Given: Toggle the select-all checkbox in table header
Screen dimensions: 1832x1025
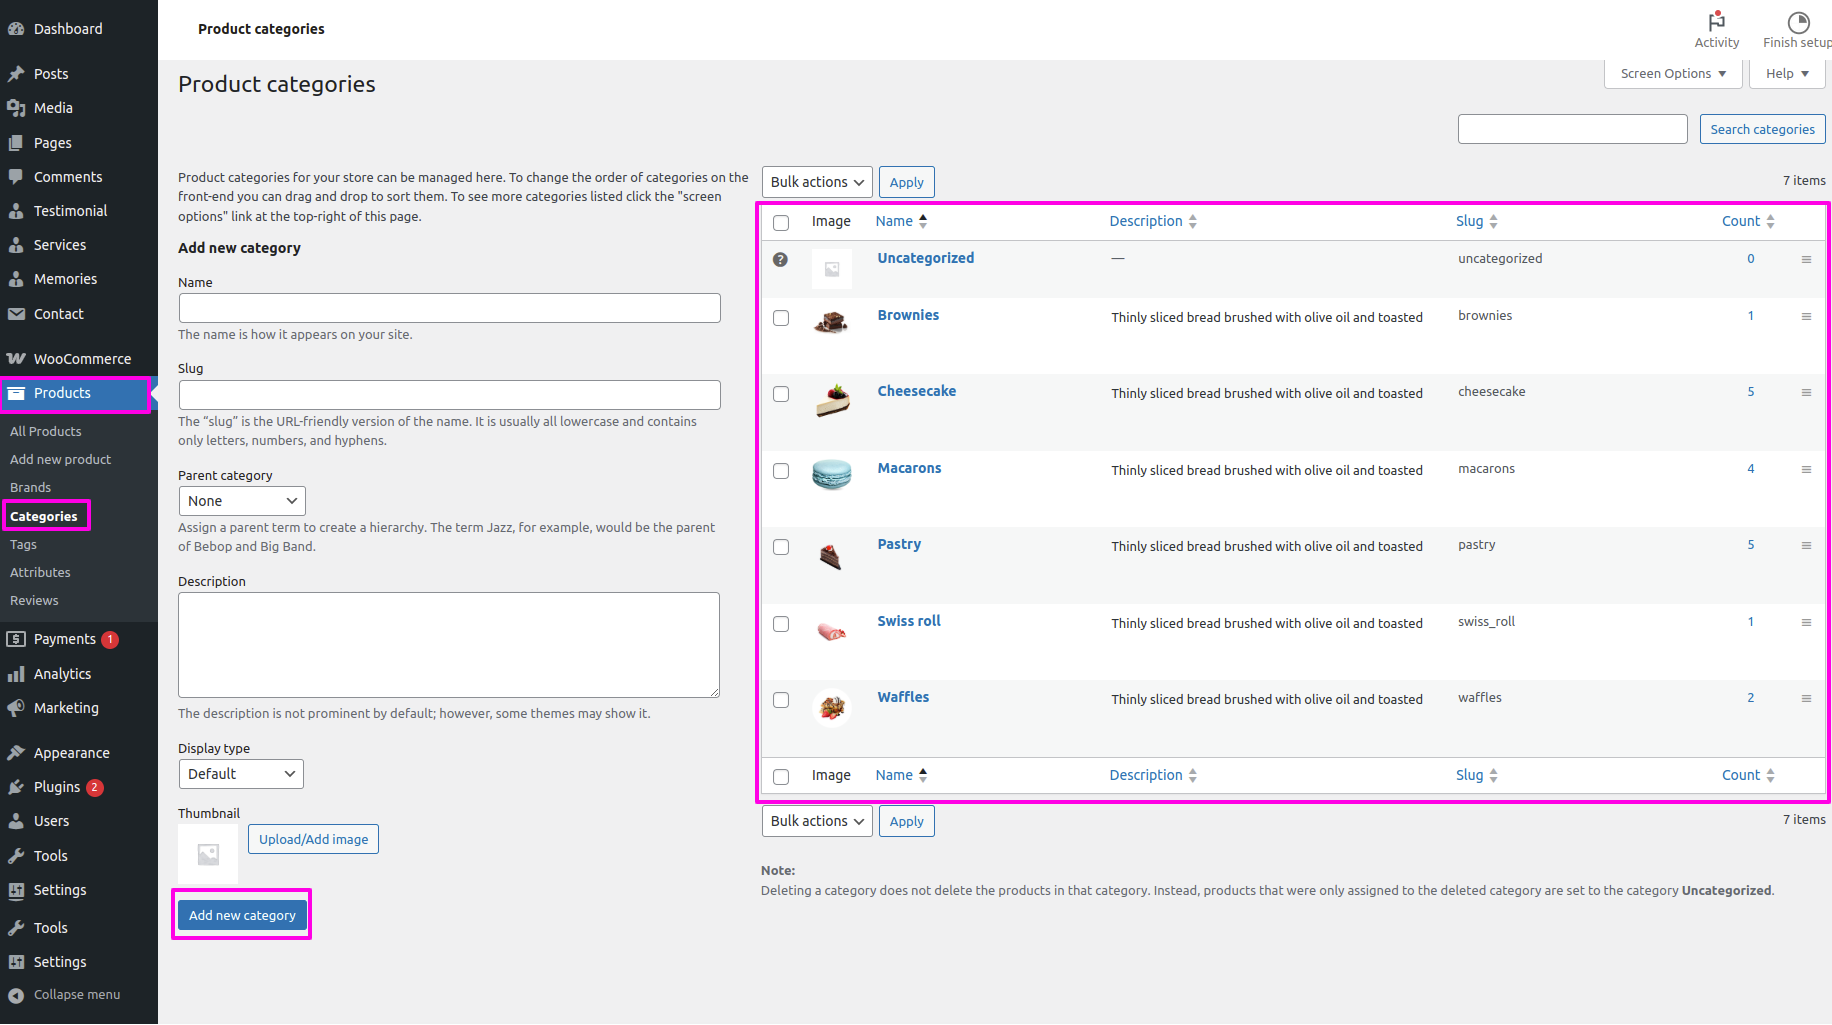Looking at the screenshot, I should point(781,223).
